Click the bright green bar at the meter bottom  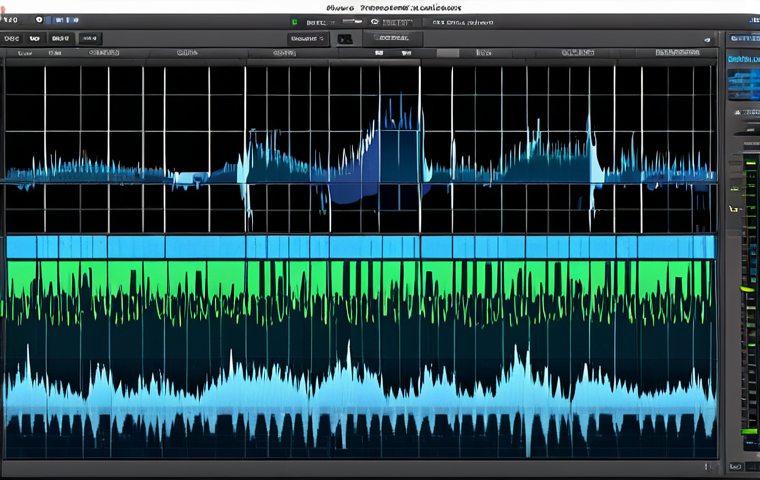click(750, 431)
